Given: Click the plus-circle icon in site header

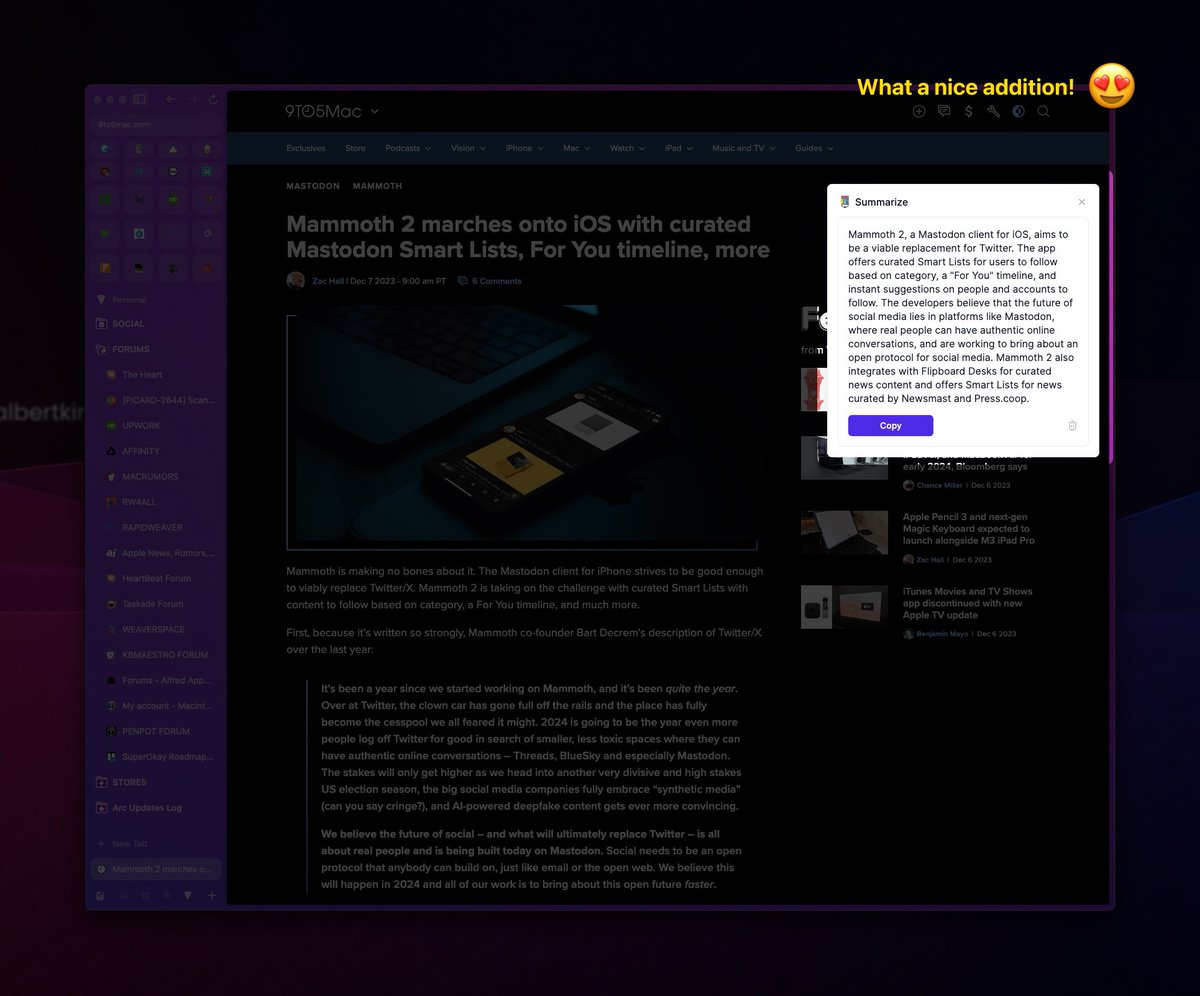Looking at the screenshot, I should [919, 112].
